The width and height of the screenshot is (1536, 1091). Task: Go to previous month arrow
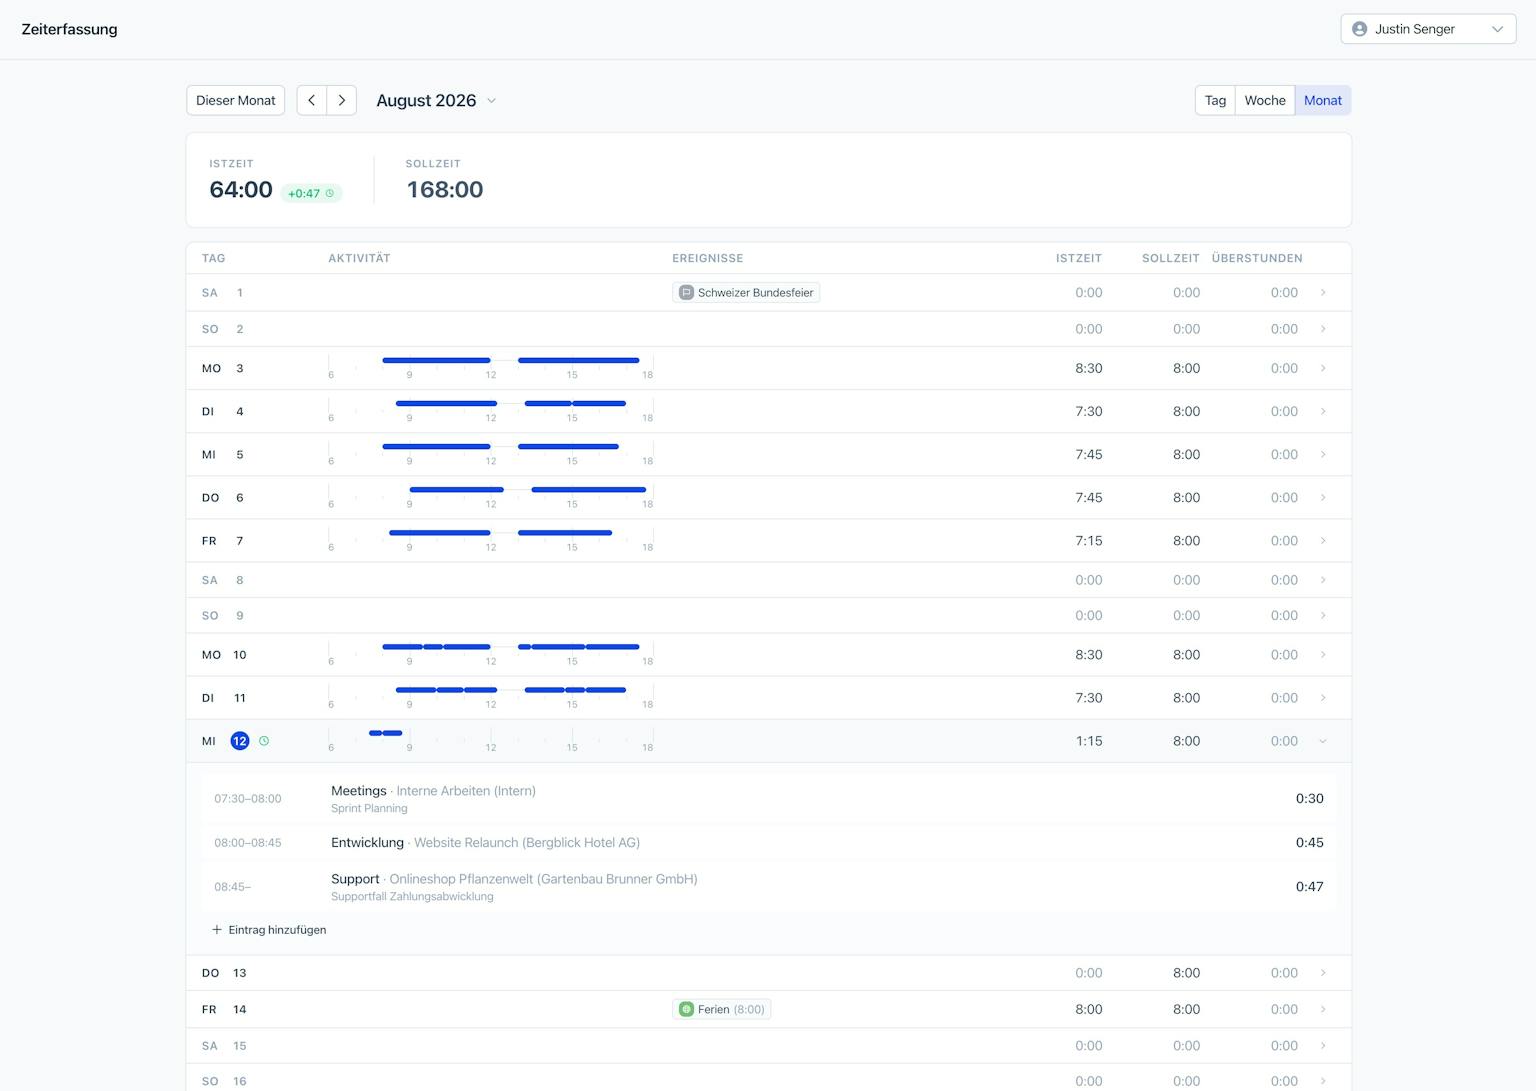(312, 100)
